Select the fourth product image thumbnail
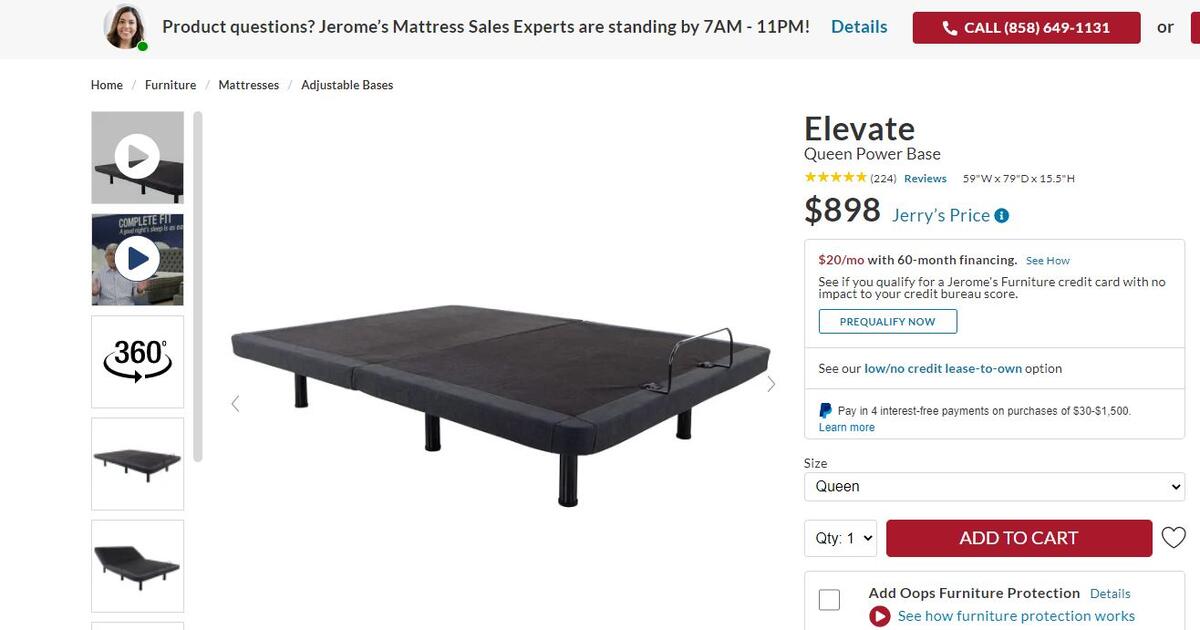The height and width of the screenshot is (630, 1200). 137,463
